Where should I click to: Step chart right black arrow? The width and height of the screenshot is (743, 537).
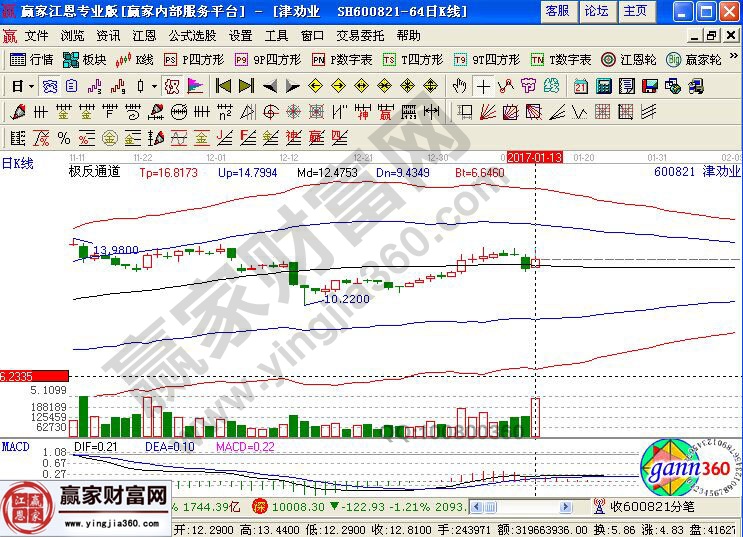pyautogui.click(x=292, y=86)
